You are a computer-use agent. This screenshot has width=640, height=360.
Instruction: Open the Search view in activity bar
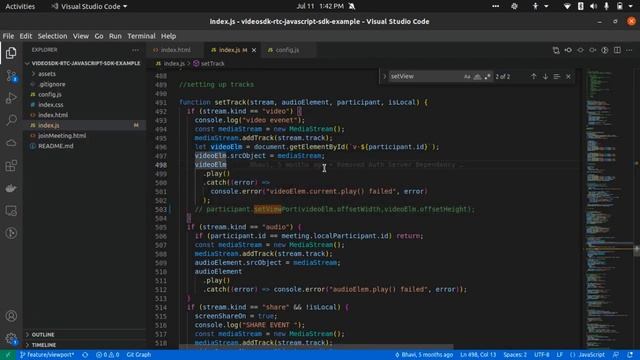11,120
